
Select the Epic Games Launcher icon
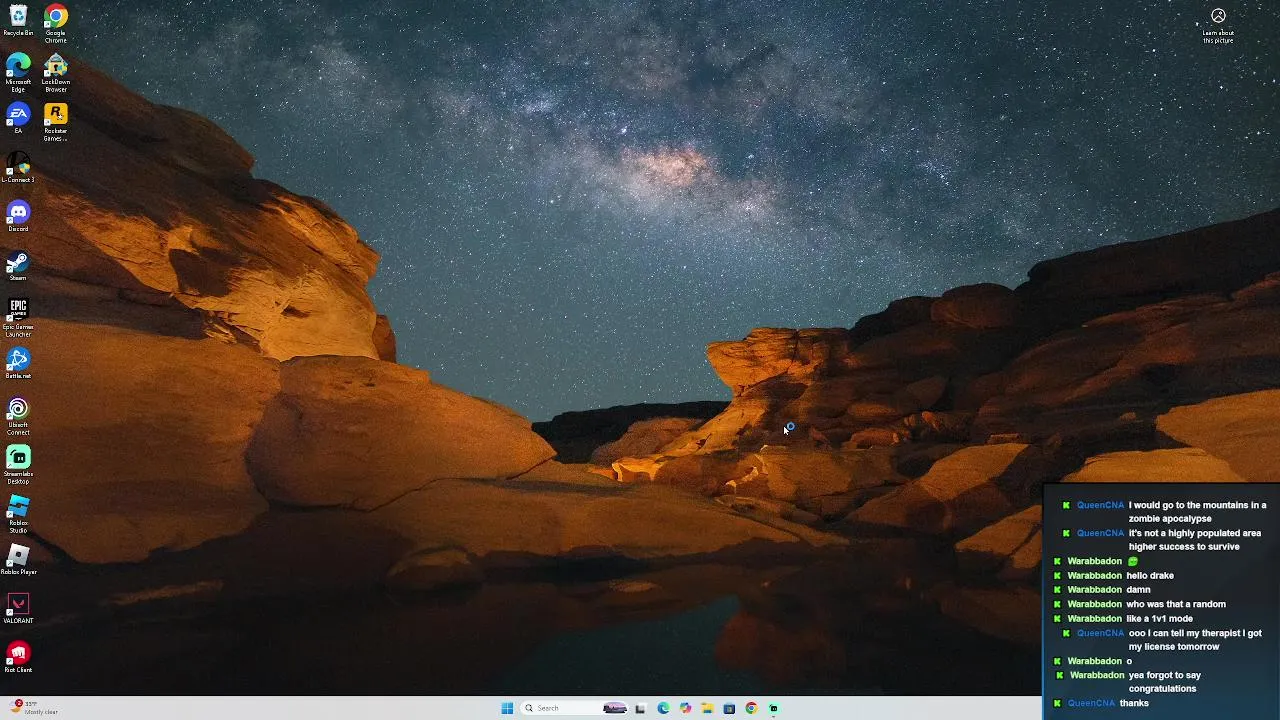click(x=18, y=318)
